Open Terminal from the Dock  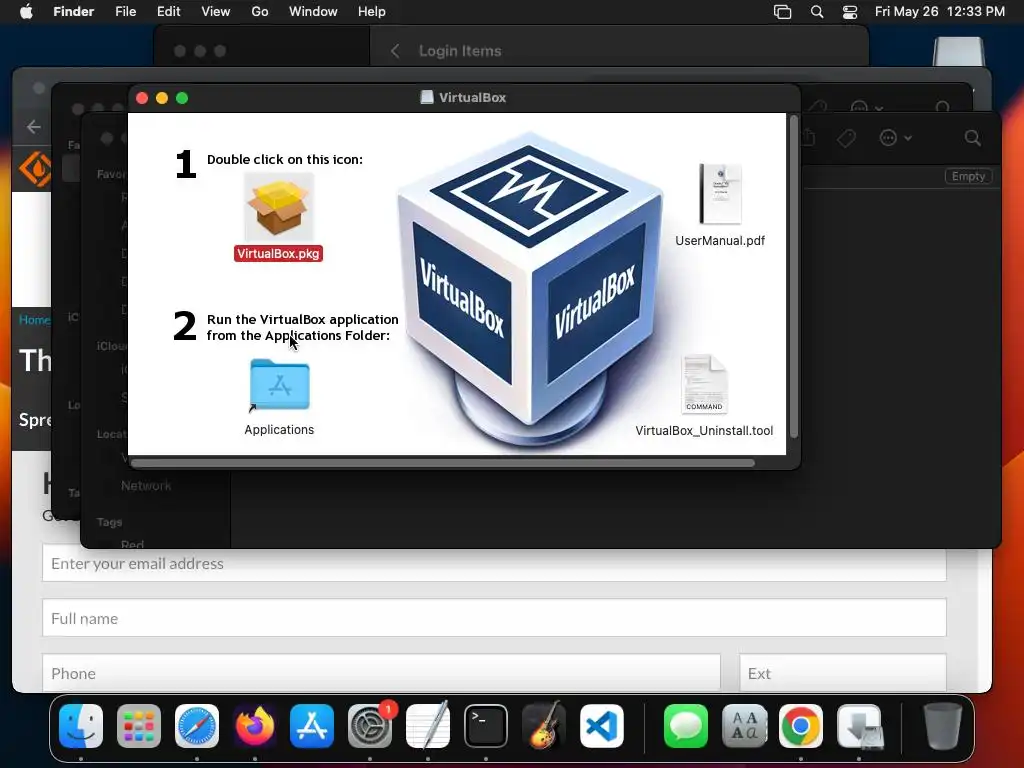pyautogui.click(x=486, y=726)
